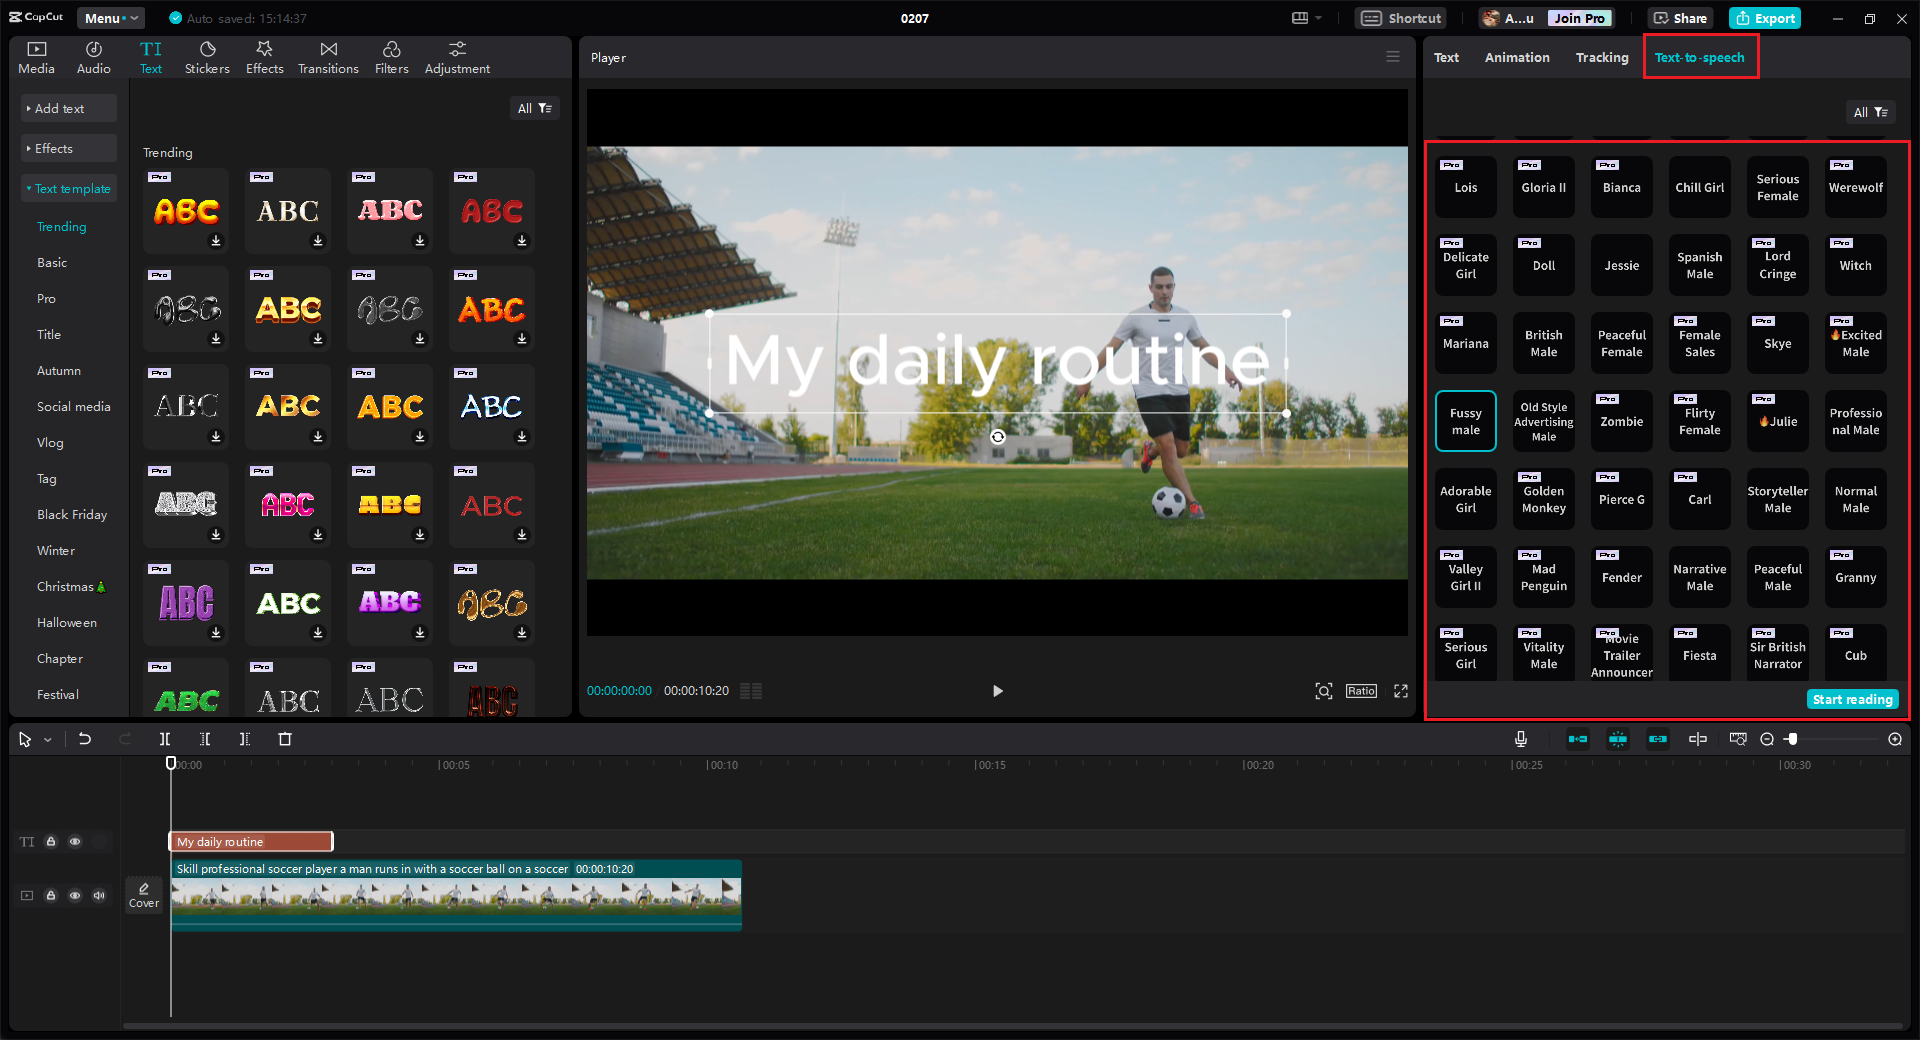
Task: Open the Adjustment panel
Action: pos(457,57)
